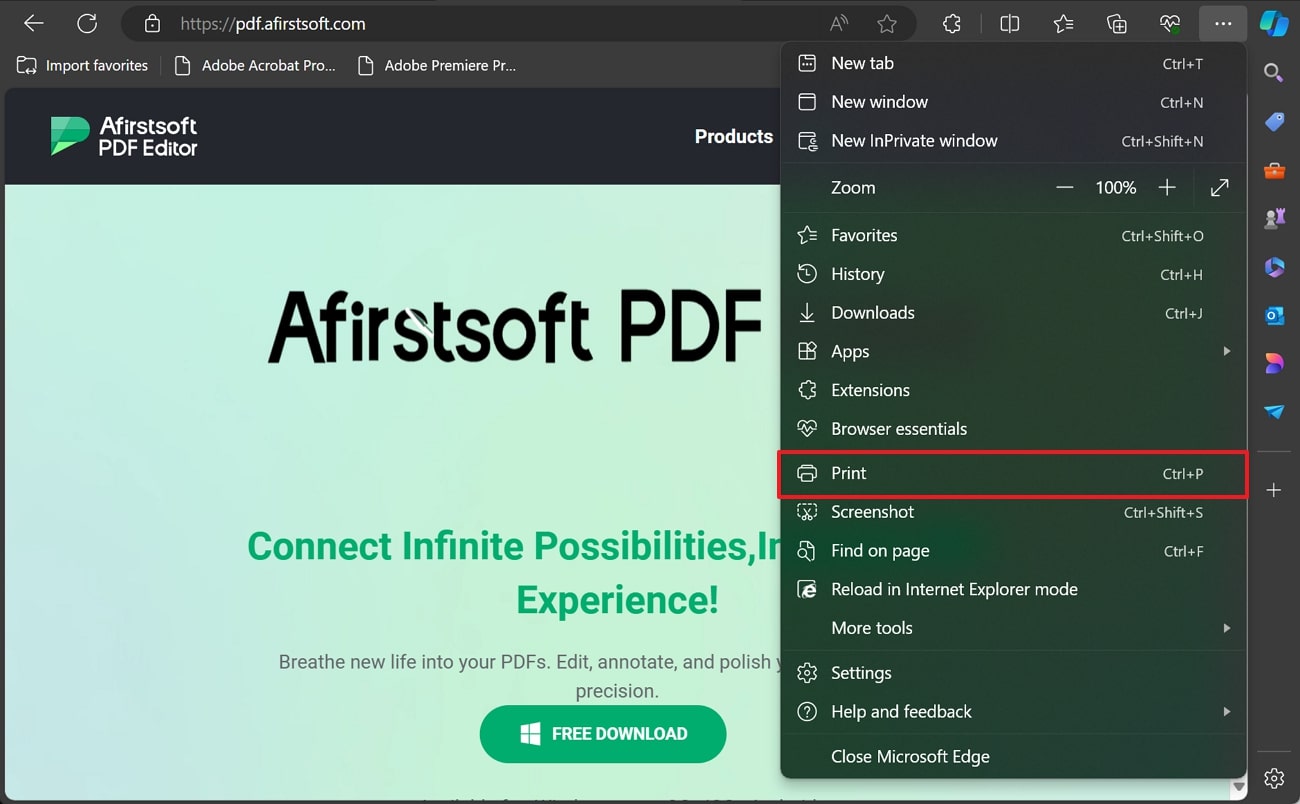Open History from the menu

[x=1013, y=274]
